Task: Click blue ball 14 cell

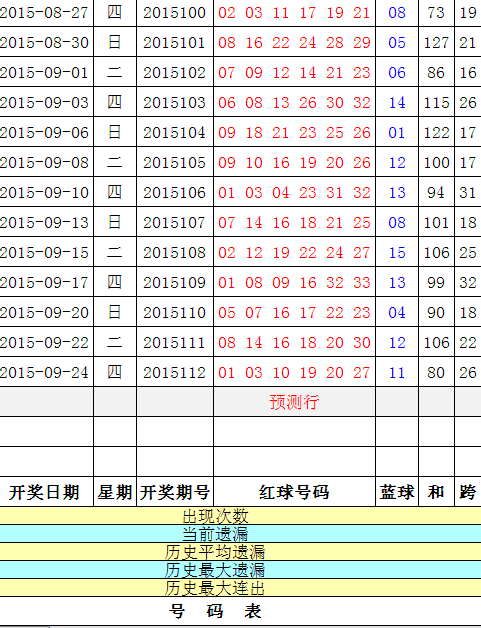Action: [x=397, y=103]
